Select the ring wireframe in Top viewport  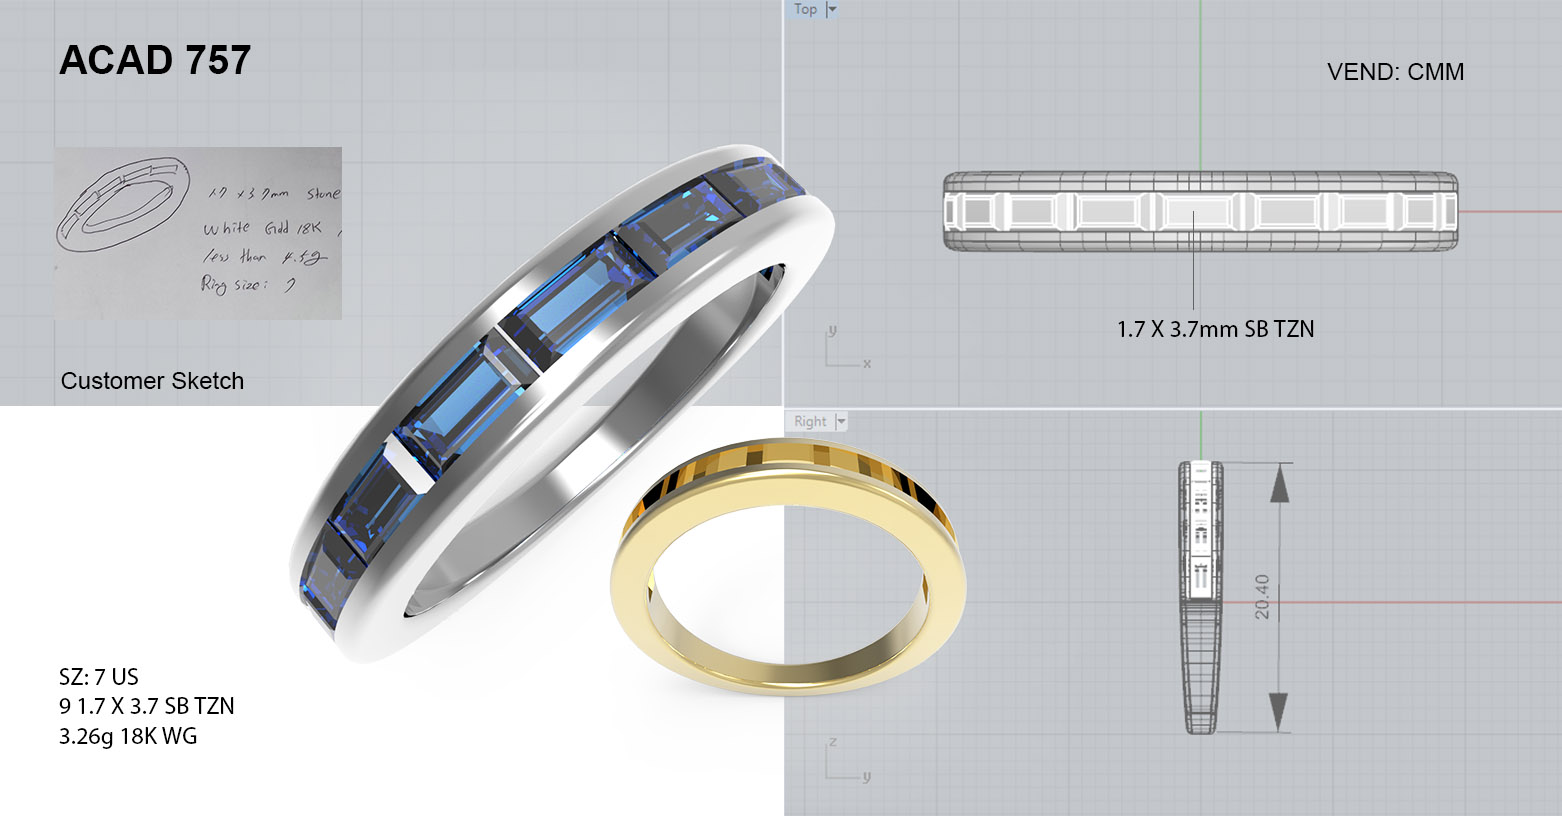pos(1200,211)
